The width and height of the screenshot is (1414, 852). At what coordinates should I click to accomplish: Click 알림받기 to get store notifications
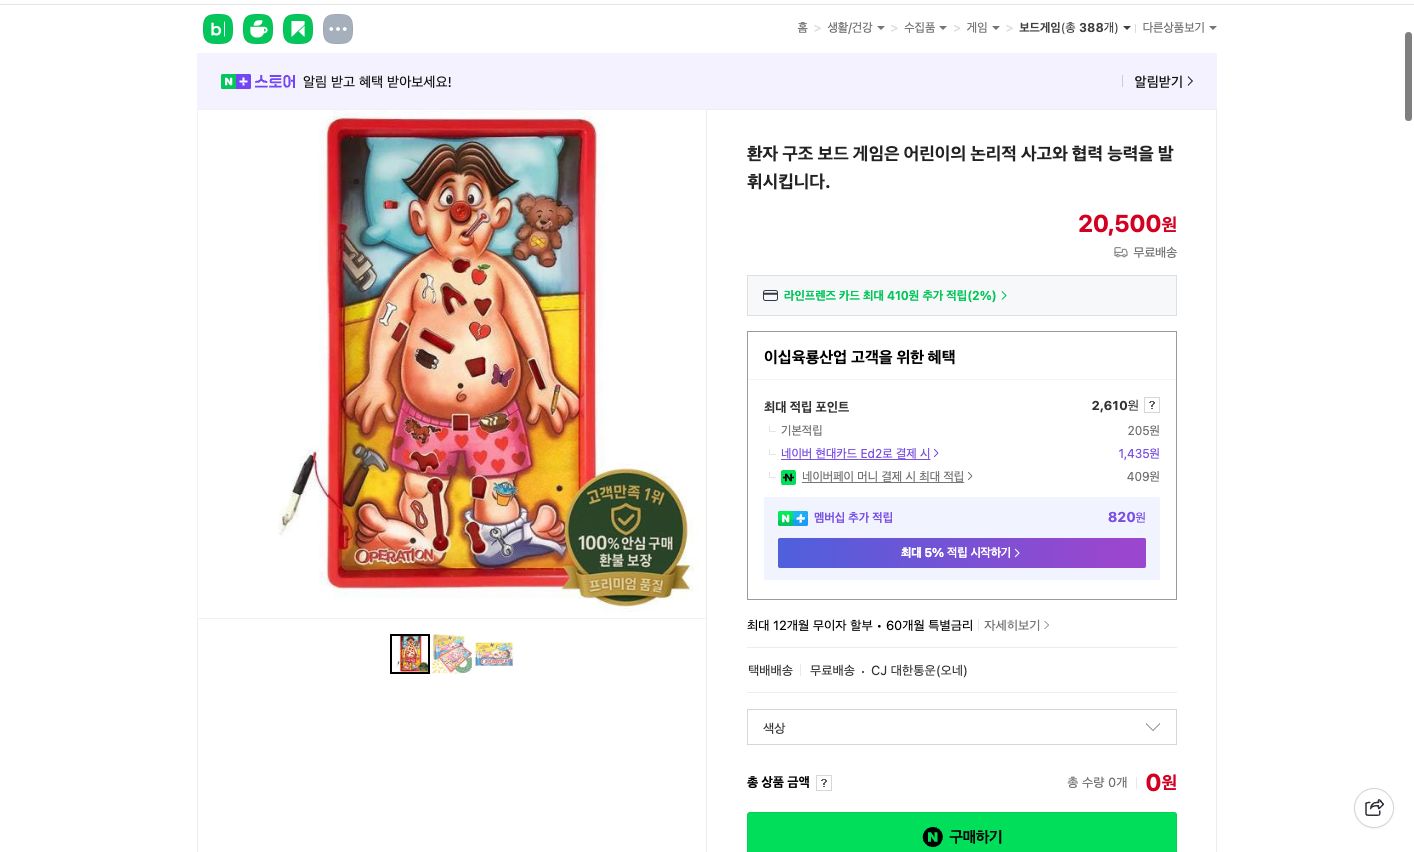(1158, 81)
